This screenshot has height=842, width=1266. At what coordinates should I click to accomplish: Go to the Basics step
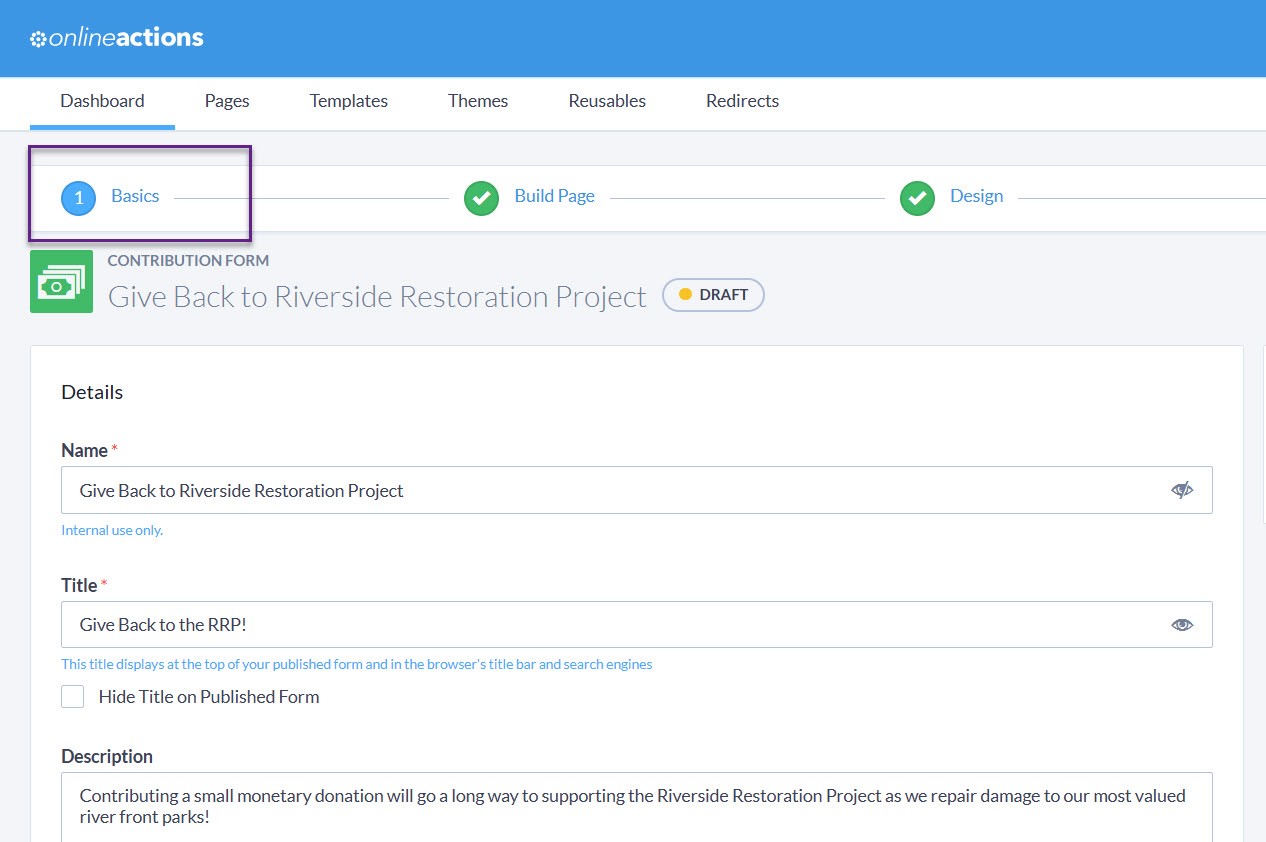click(135, 196)
